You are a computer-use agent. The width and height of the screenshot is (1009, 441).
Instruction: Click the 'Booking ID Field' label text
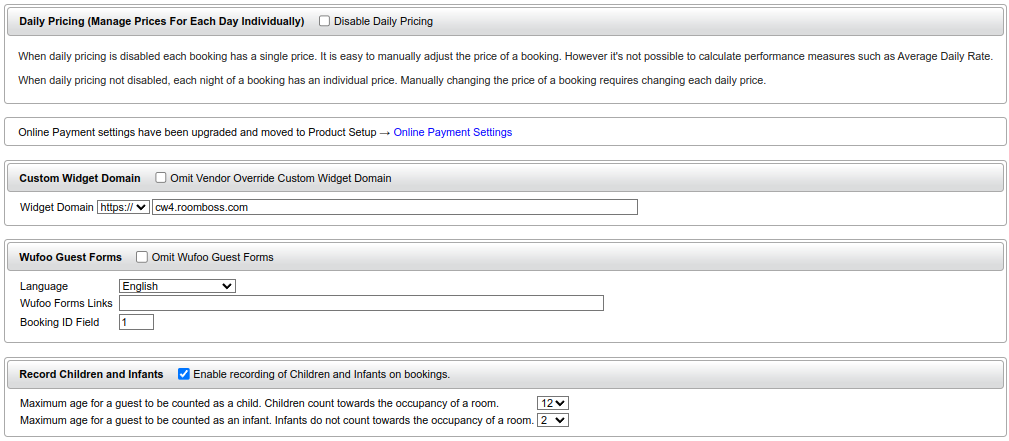[60, 322]
